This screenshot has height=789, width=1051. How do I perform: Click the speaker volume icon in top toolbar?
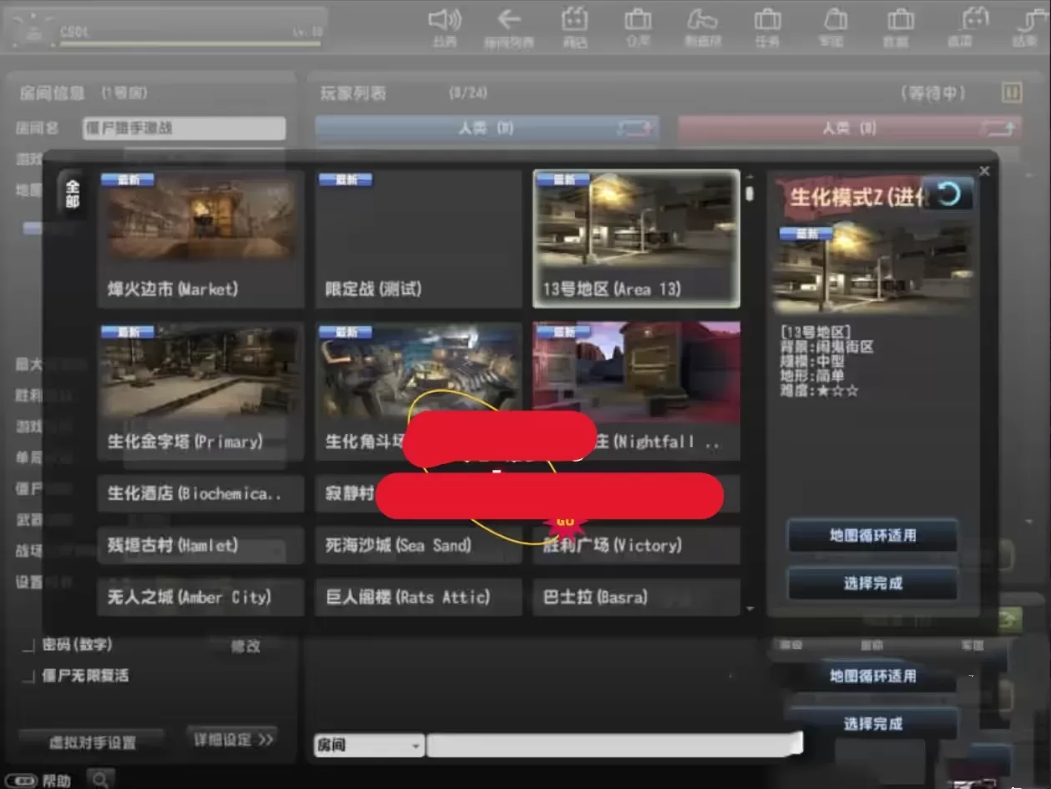pos(442,22)
